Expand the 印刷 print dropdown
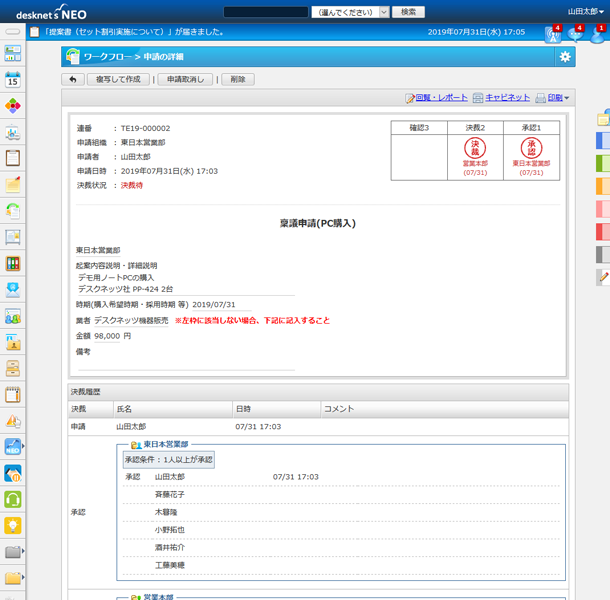The height and width of the screenshot is (600, 610). coord(553,98)
